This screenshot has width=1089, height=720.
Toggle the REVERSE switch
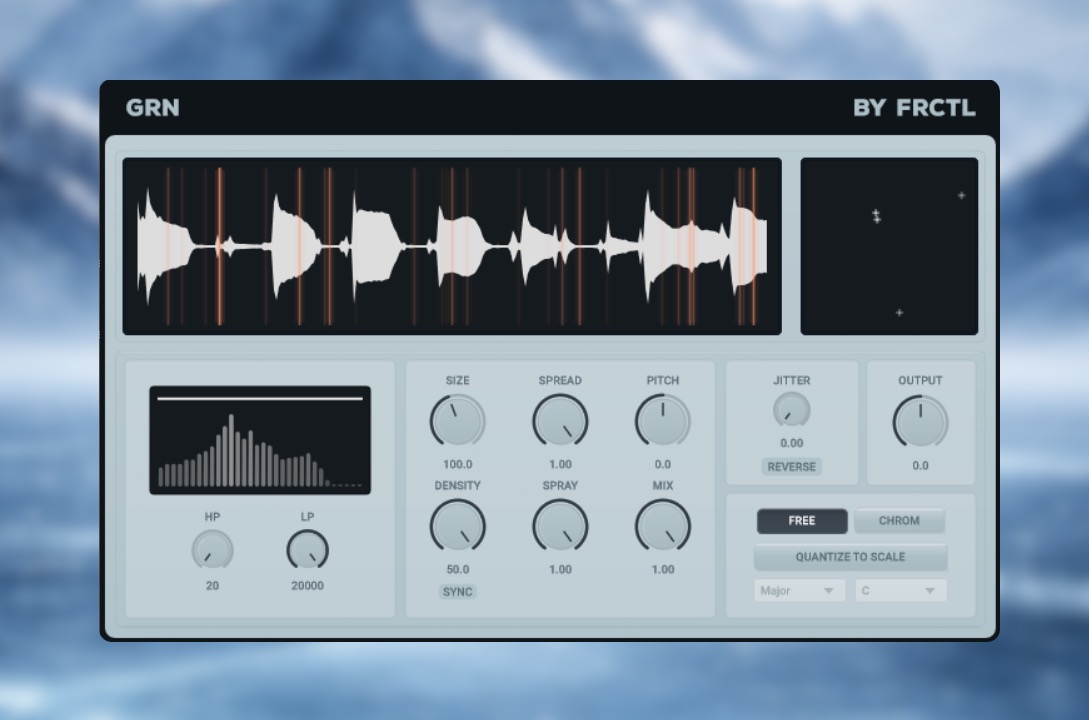[x=791, y=467]
